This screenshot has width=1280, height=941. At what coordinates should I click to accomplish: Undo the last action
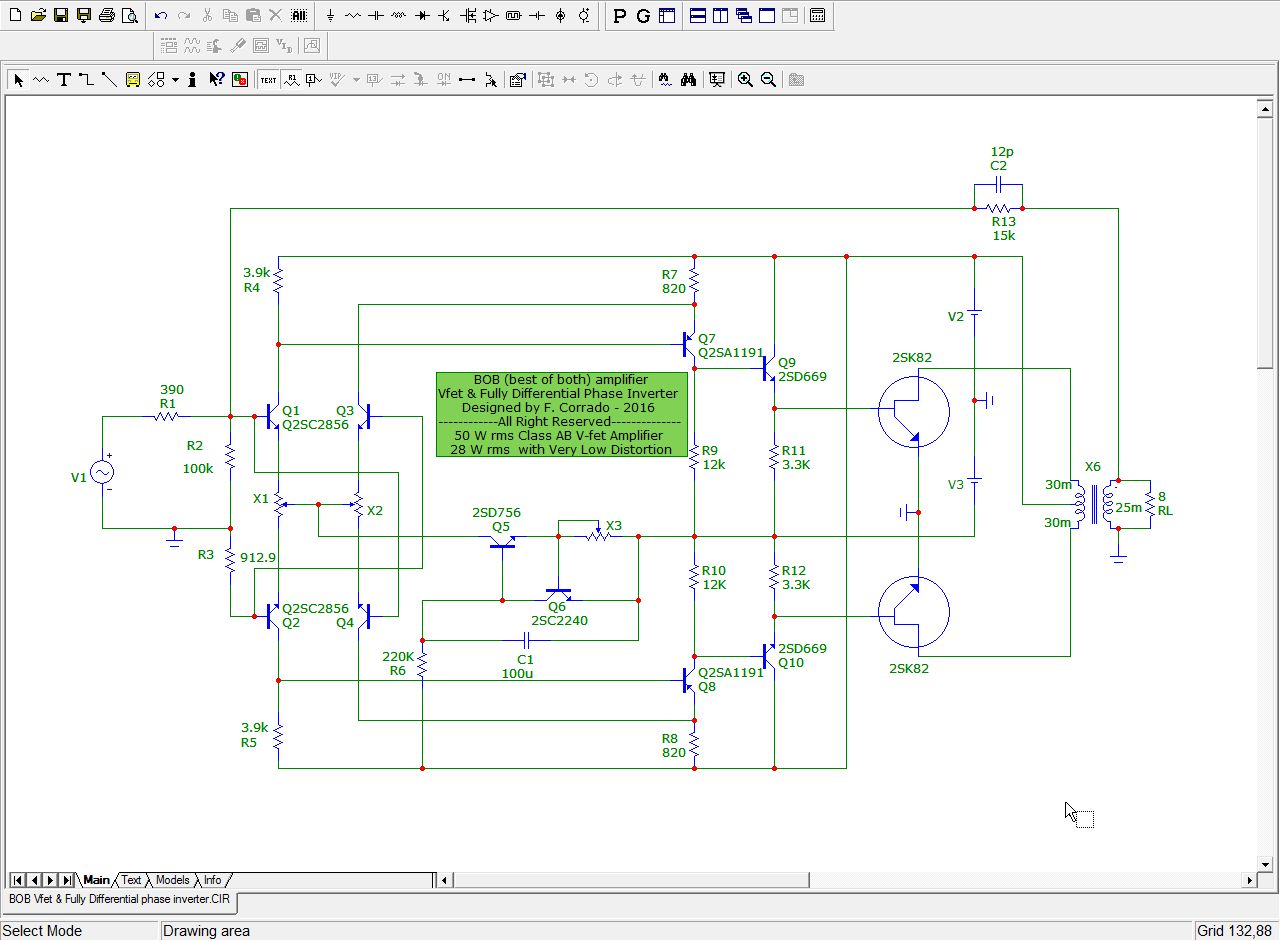tap(161, 16)
